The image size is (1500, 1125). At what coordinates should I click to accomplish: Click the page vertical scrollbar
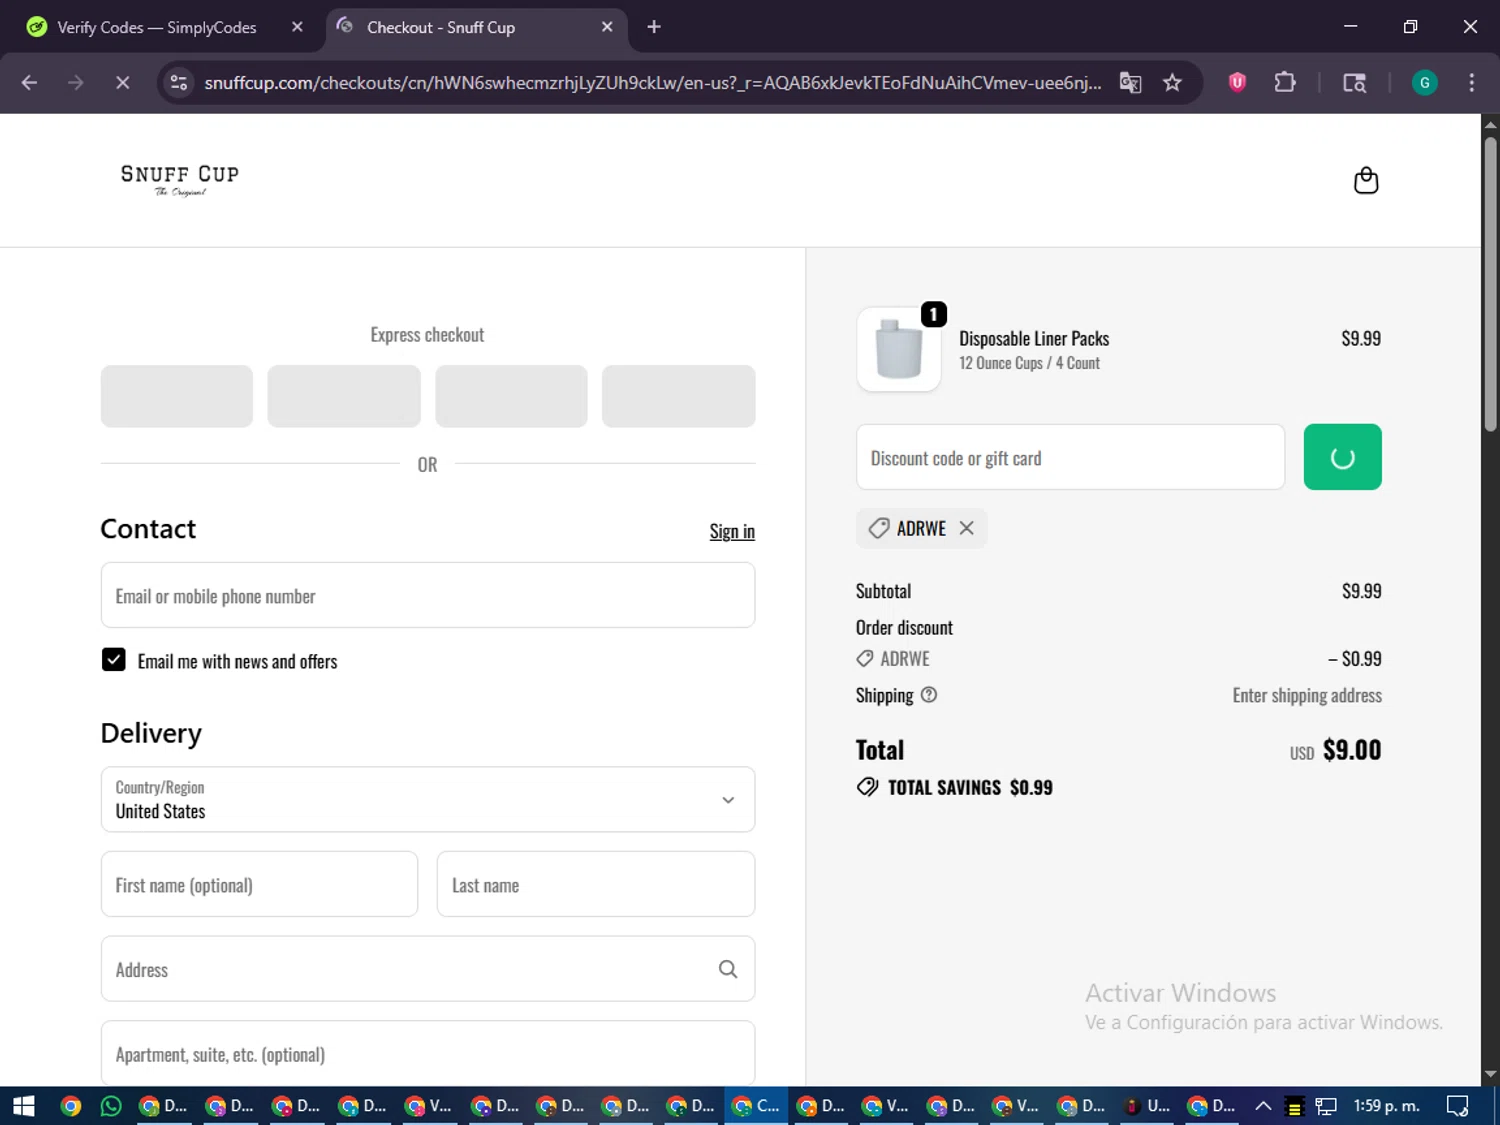coord(1490,285)
